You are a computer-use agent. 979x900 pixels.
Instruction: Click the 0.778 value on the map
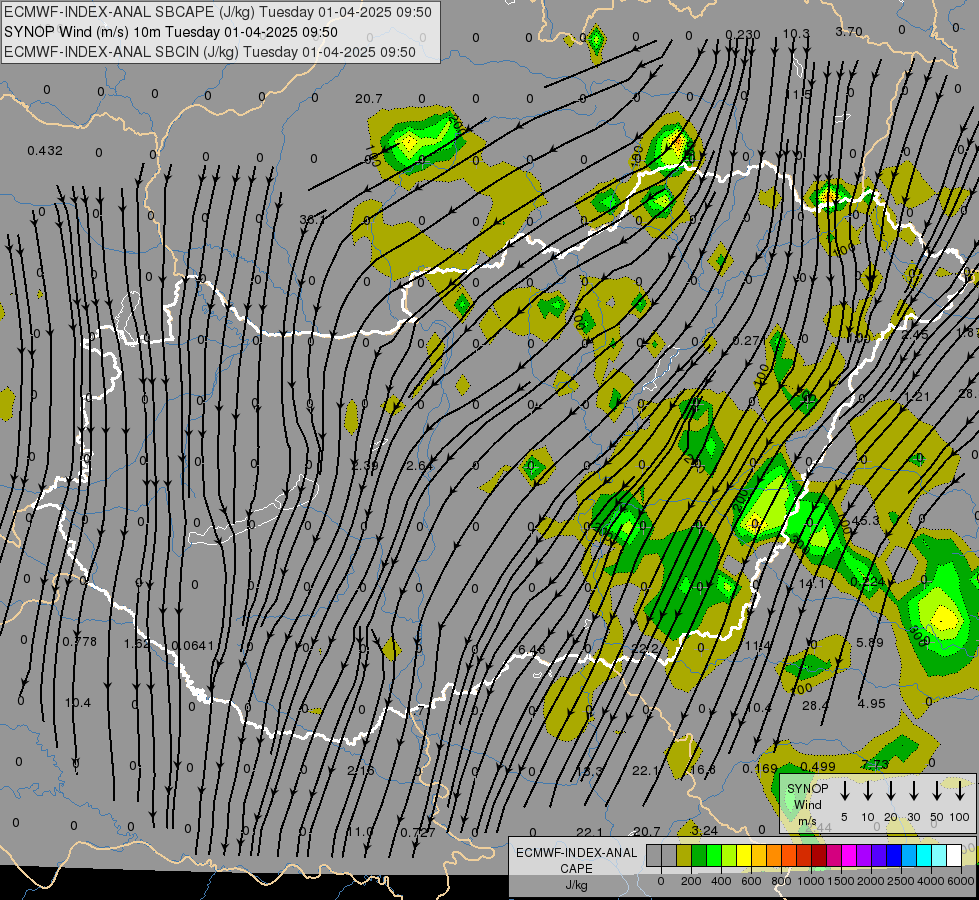click(x=80, y=641)
